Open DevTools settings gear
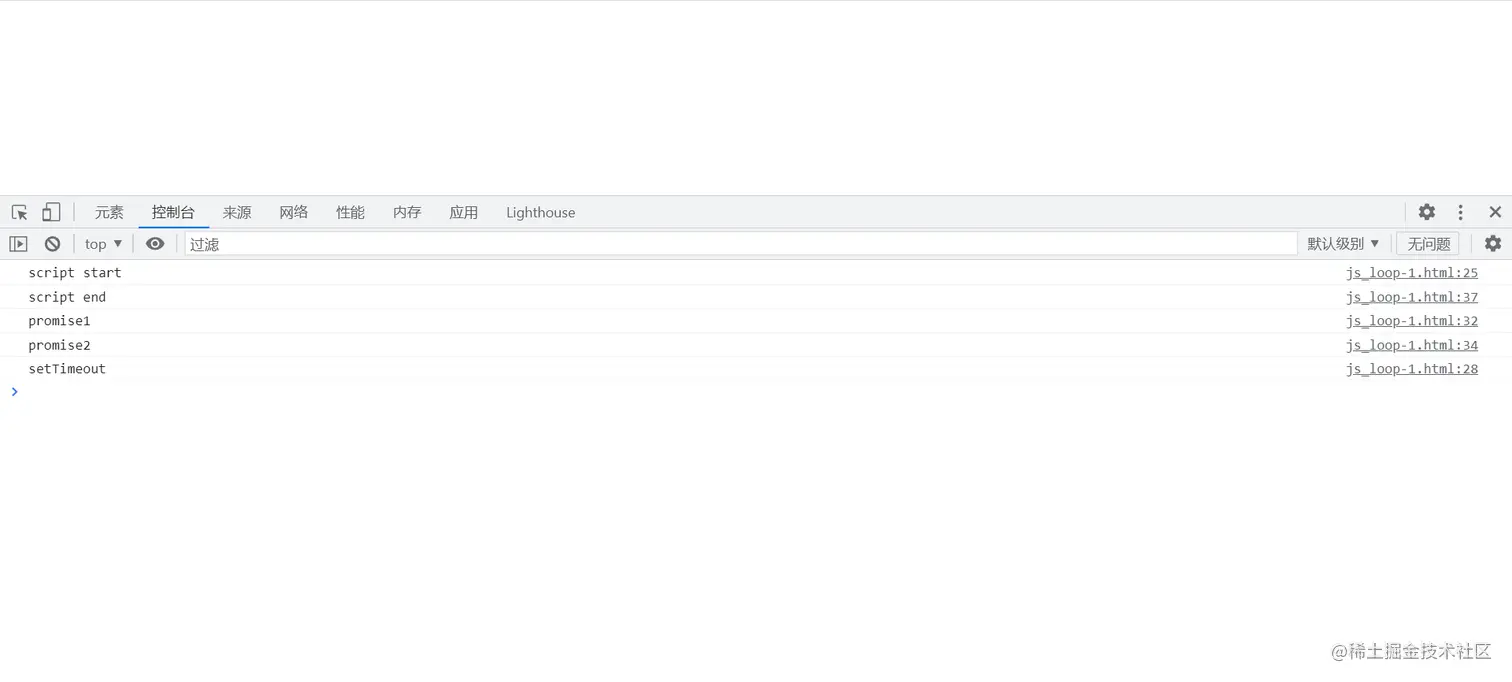This screenshot has height=682, width=1512. coord(1426,212)
